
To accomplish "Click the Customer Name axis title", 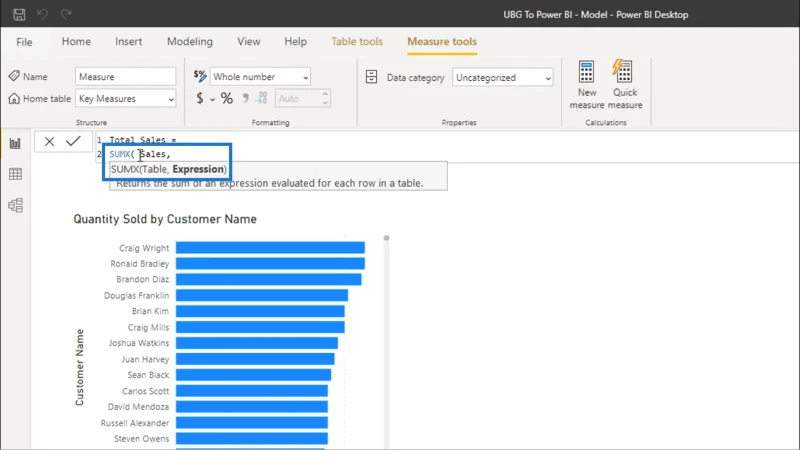I will [x=80, y=367].
